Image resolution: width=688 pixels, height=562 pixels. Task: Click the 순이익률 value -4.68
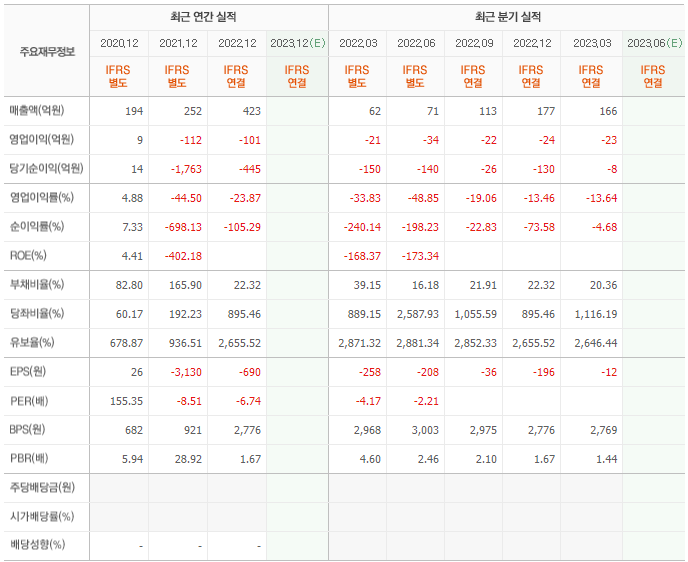click(605, 227)
